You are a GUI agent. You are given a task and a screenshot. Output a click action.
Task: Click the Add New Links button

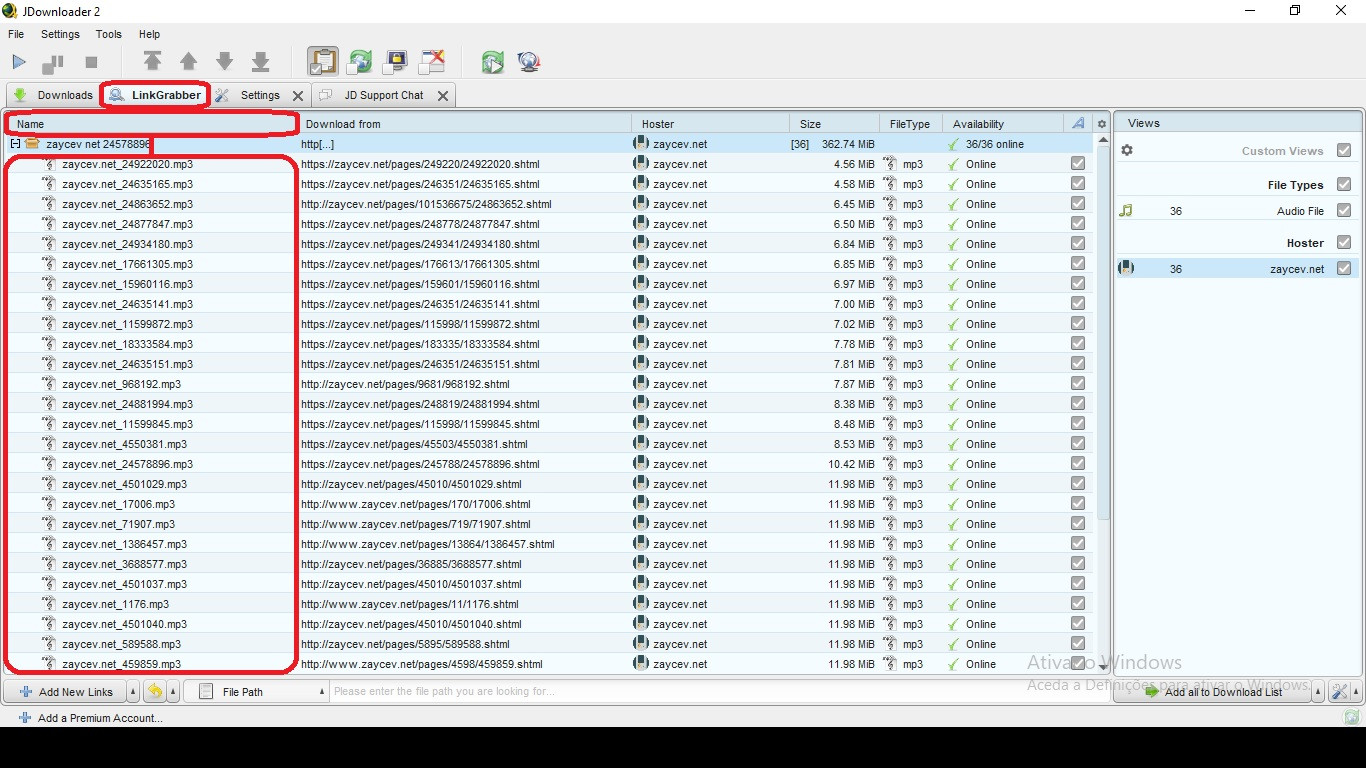65,691
